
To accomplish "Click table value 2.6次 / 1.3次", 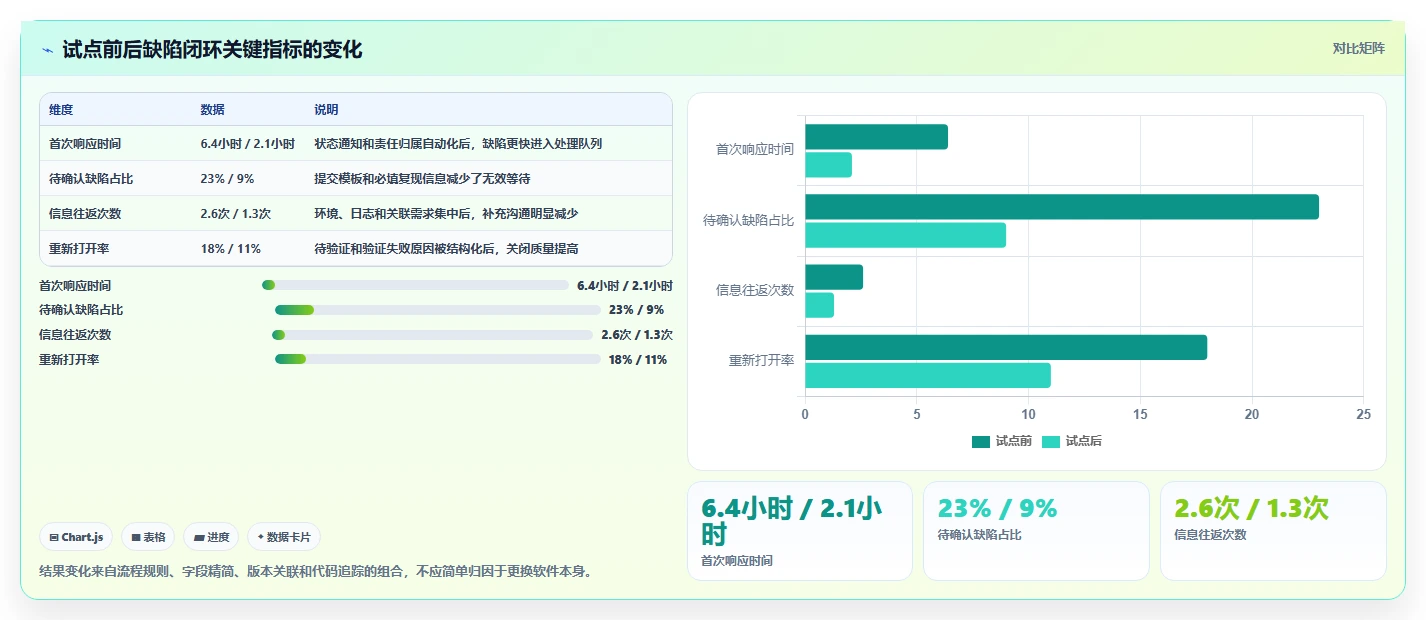I will (236, 214).
